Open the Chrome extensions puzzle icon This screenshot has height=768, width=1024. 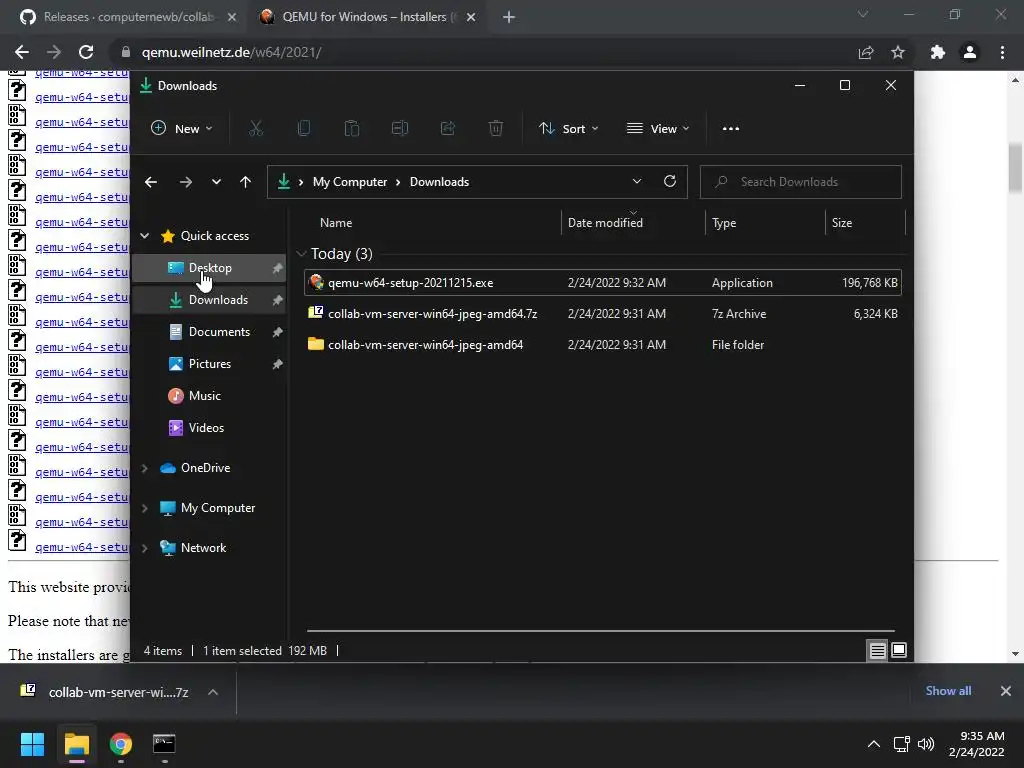point(938,52)
